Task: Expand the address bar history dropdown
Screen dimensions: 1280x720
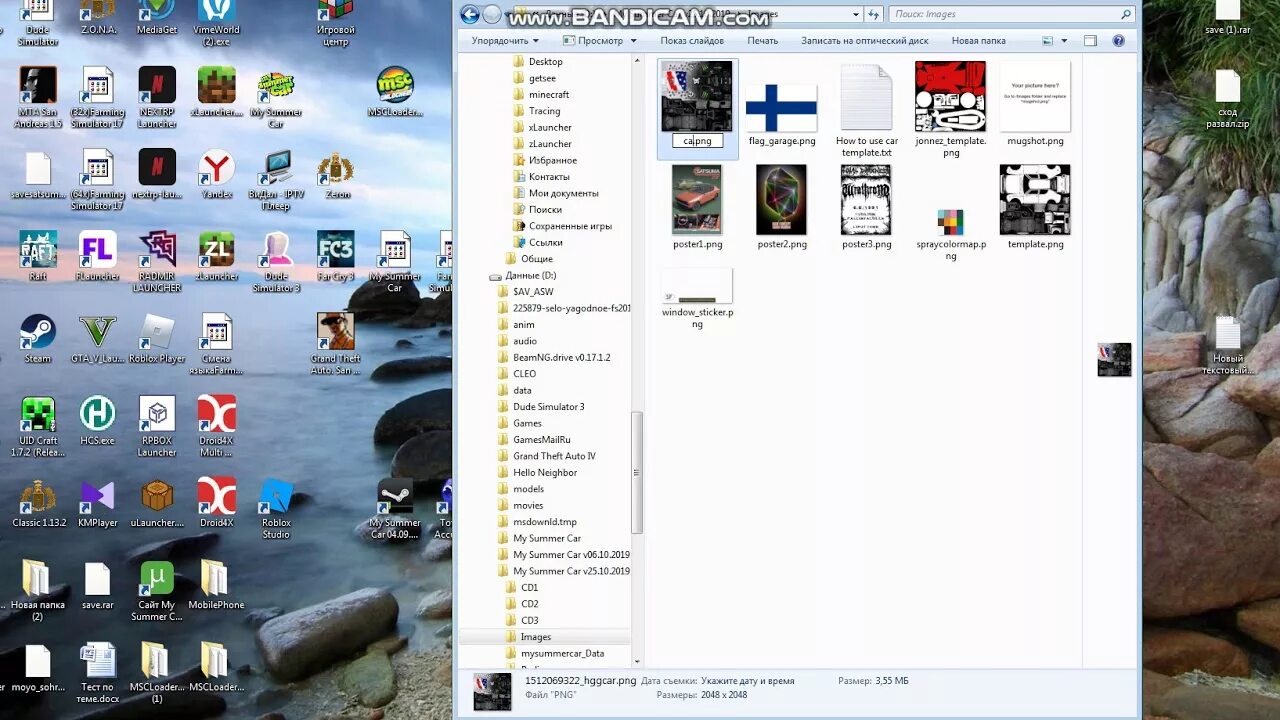Action: [x=856, y=14]
